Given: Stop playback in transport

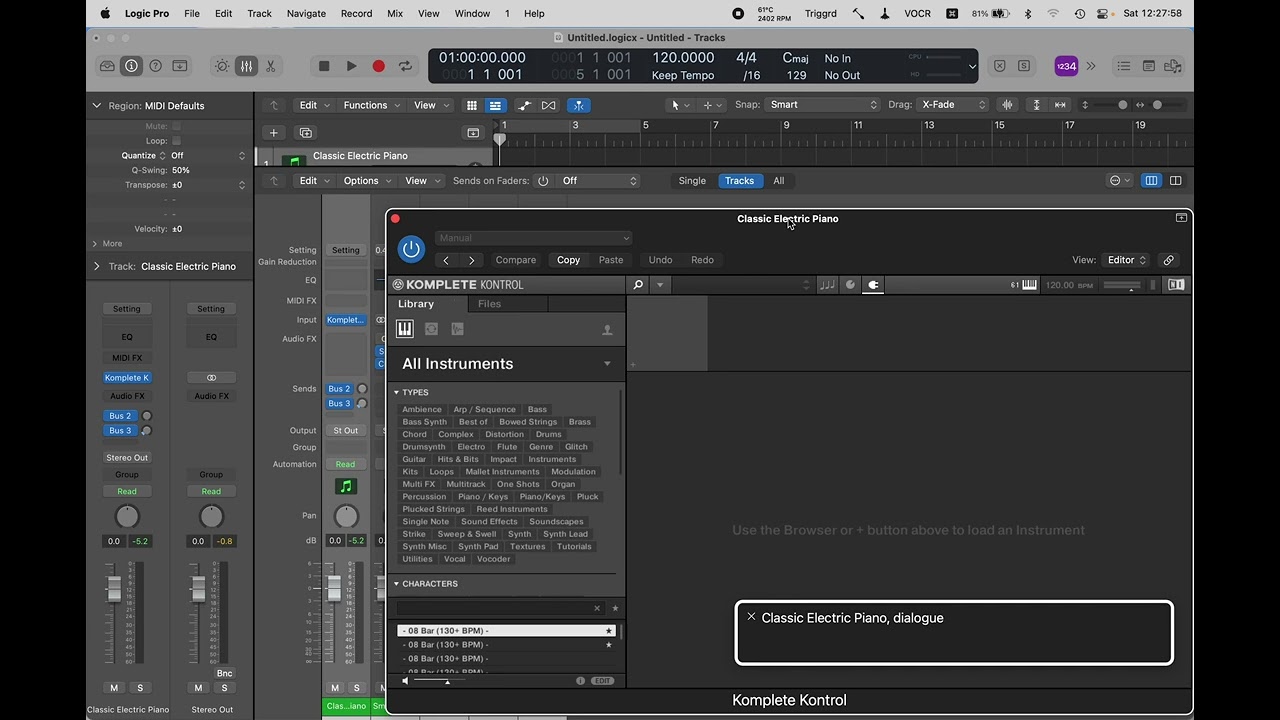Looking at the screenshot, I should tap(324, 66).
